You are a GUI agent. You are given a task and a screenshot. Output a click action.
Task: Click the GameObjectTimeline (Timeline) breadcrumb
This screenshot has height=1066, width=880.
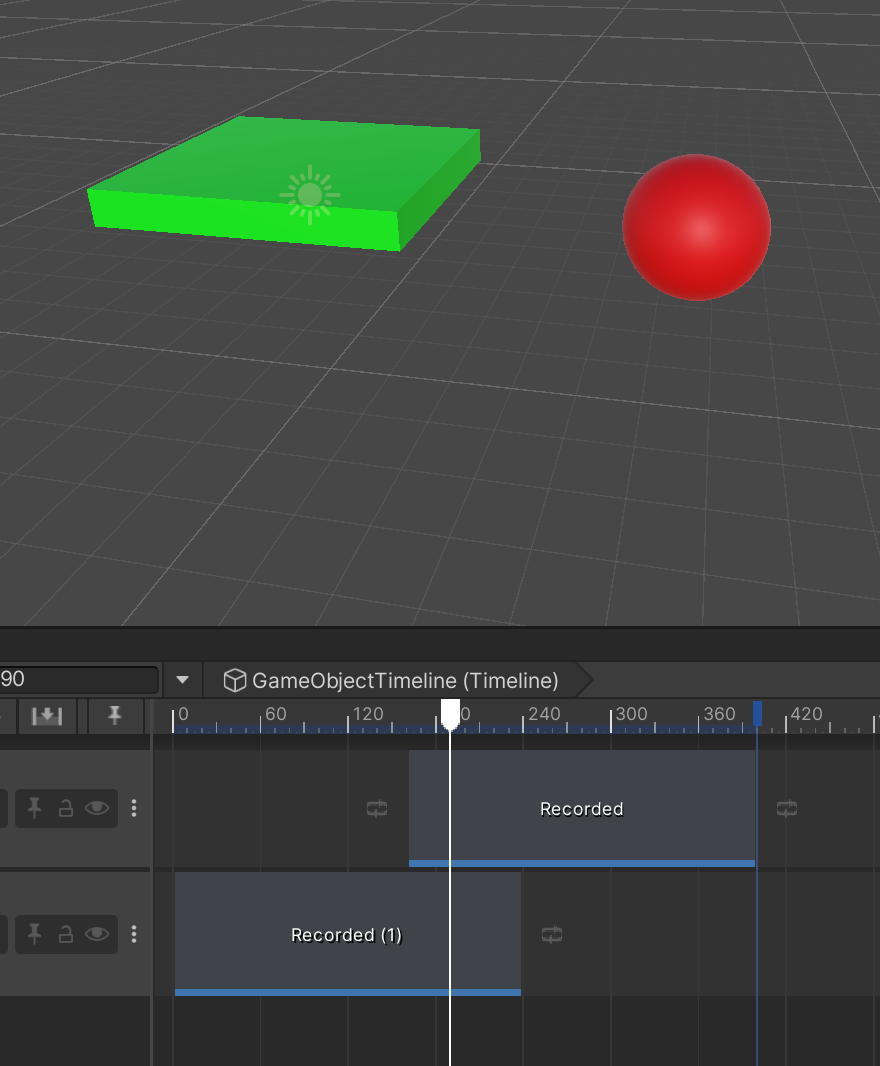(405, 681)
